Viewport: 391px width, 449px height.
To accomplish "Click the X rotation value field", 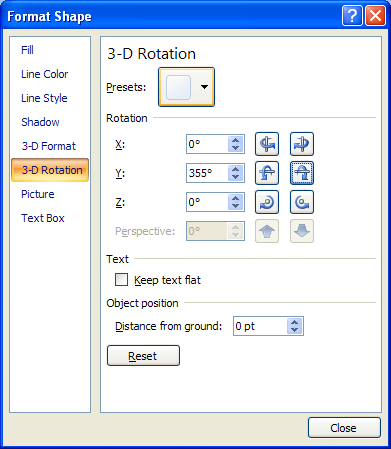I will click(207, 144).
